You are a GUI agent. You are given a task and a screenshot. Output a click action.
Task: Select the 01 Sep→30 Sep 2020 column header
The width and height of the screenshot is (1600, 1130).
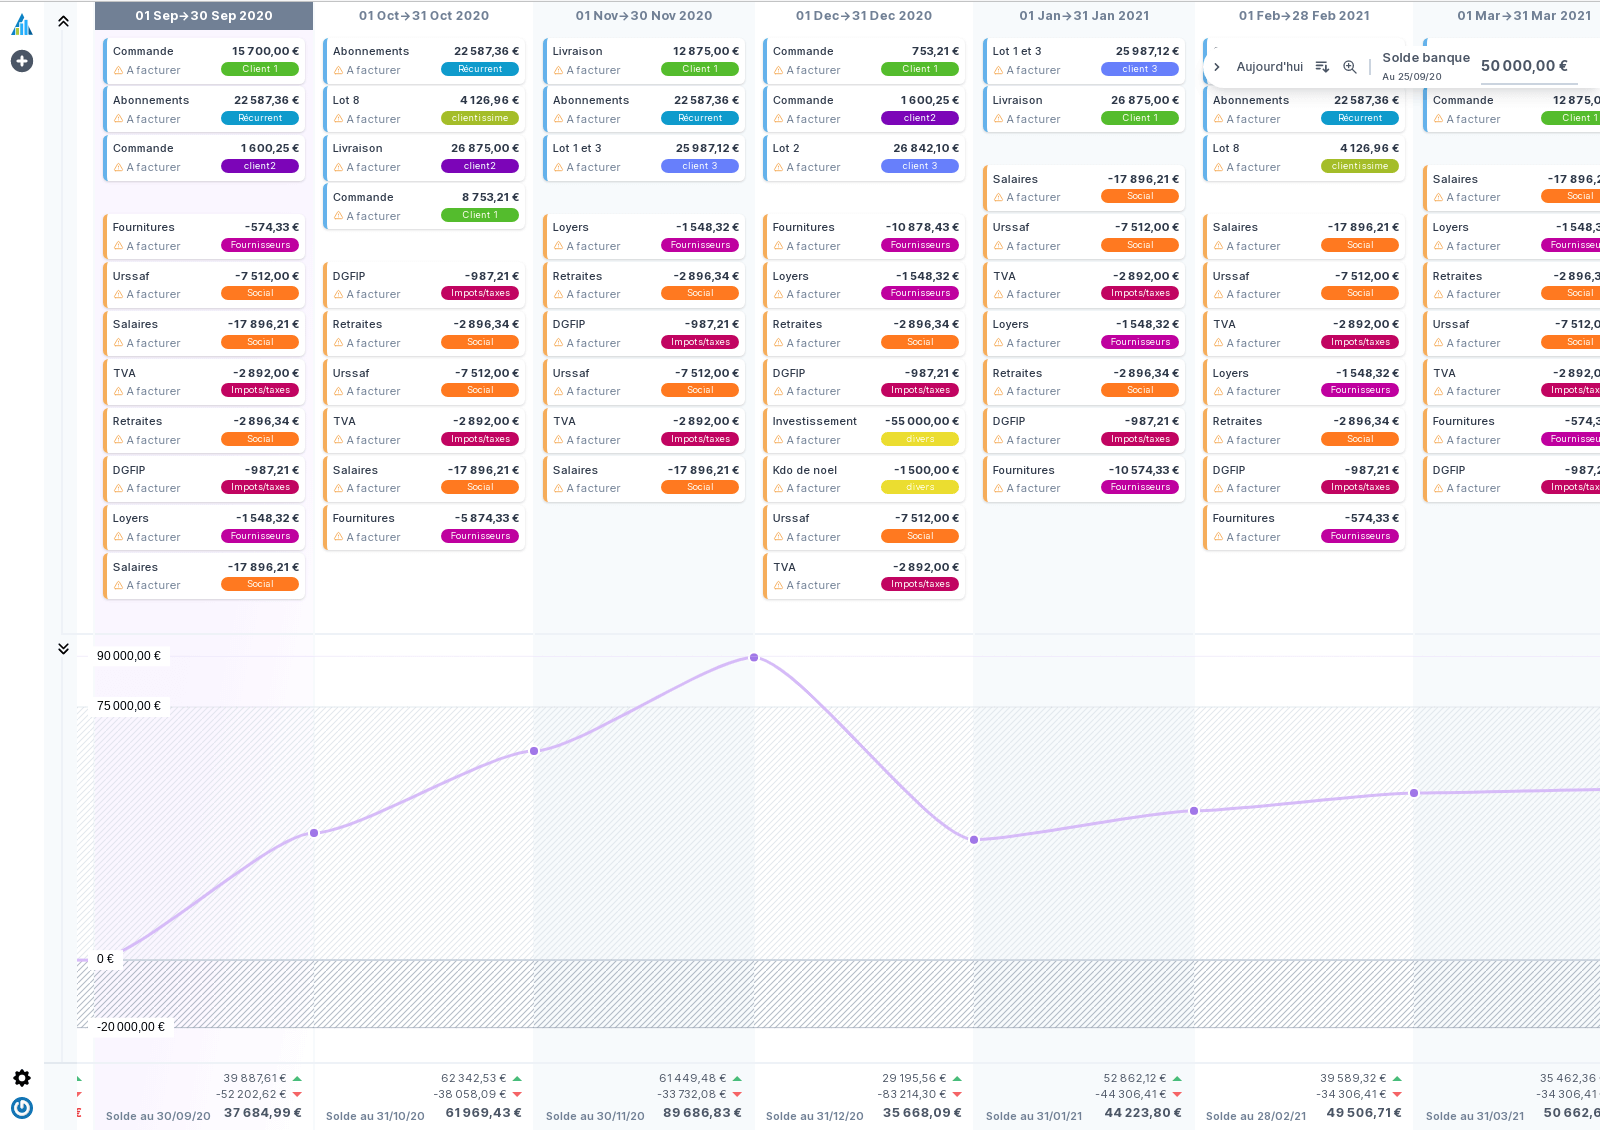coord(204,16)
